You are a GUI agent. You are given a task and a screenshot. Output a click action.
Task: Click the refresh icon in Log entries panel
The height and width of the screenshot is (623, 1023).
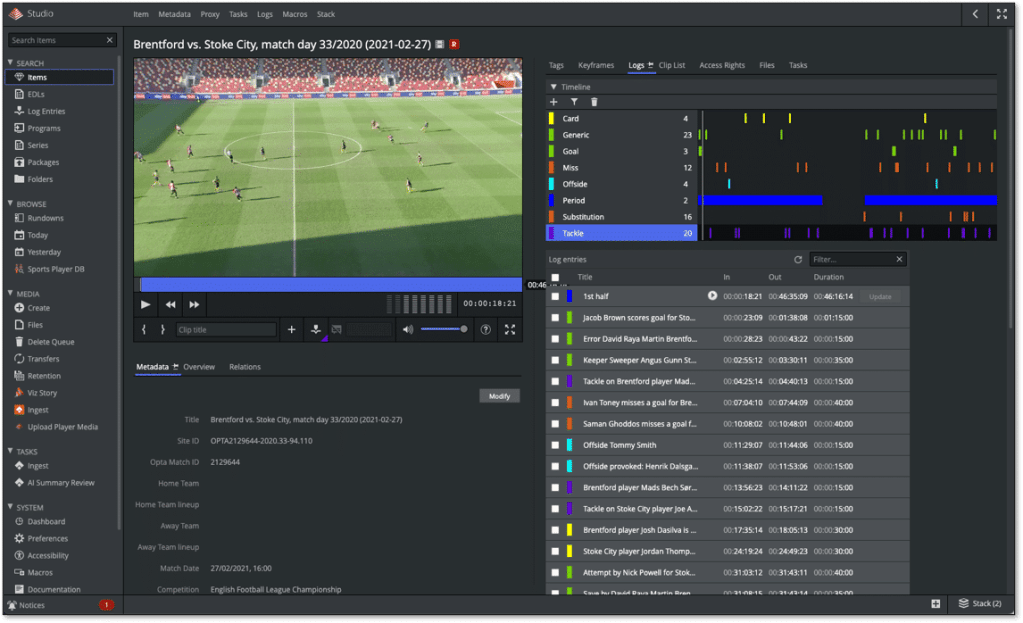pyautogui.click(x=798, y=259)
